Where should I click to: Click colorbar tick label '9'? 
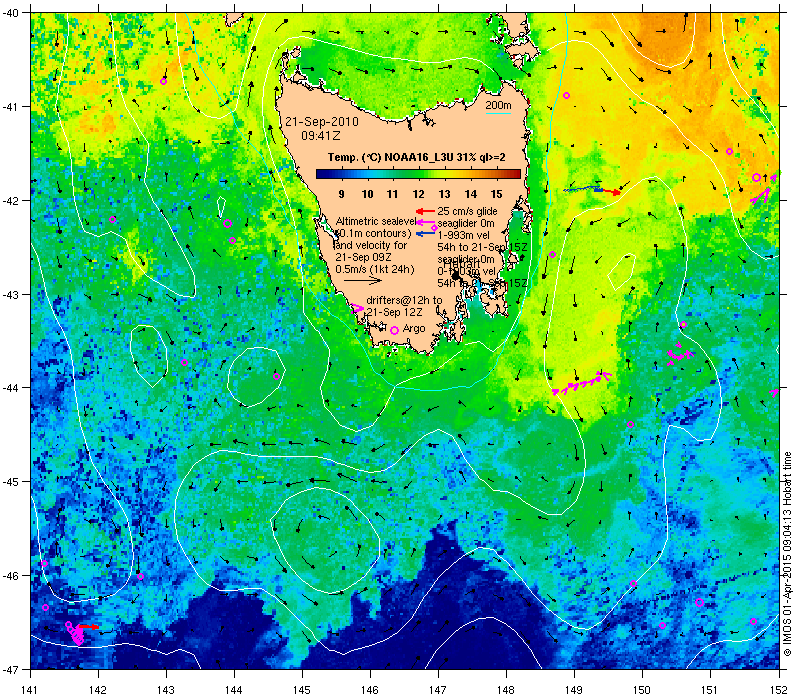point(341,194)
